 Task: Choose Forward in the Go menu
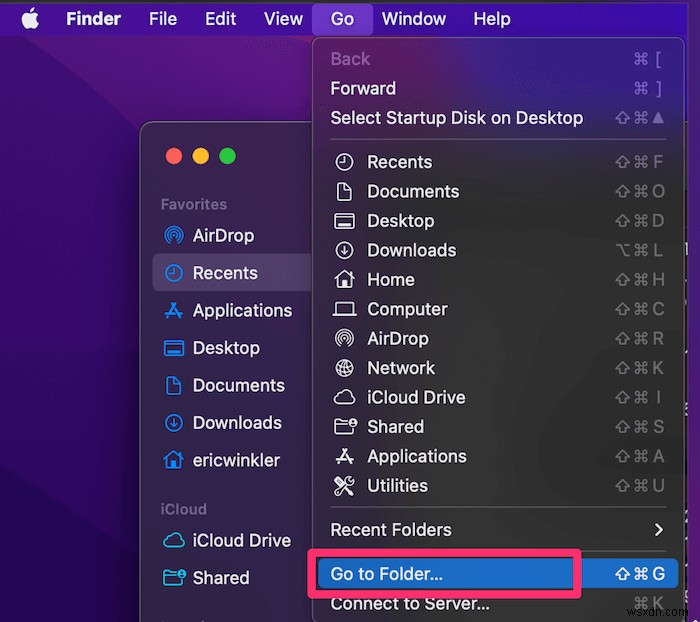(498, 88)
